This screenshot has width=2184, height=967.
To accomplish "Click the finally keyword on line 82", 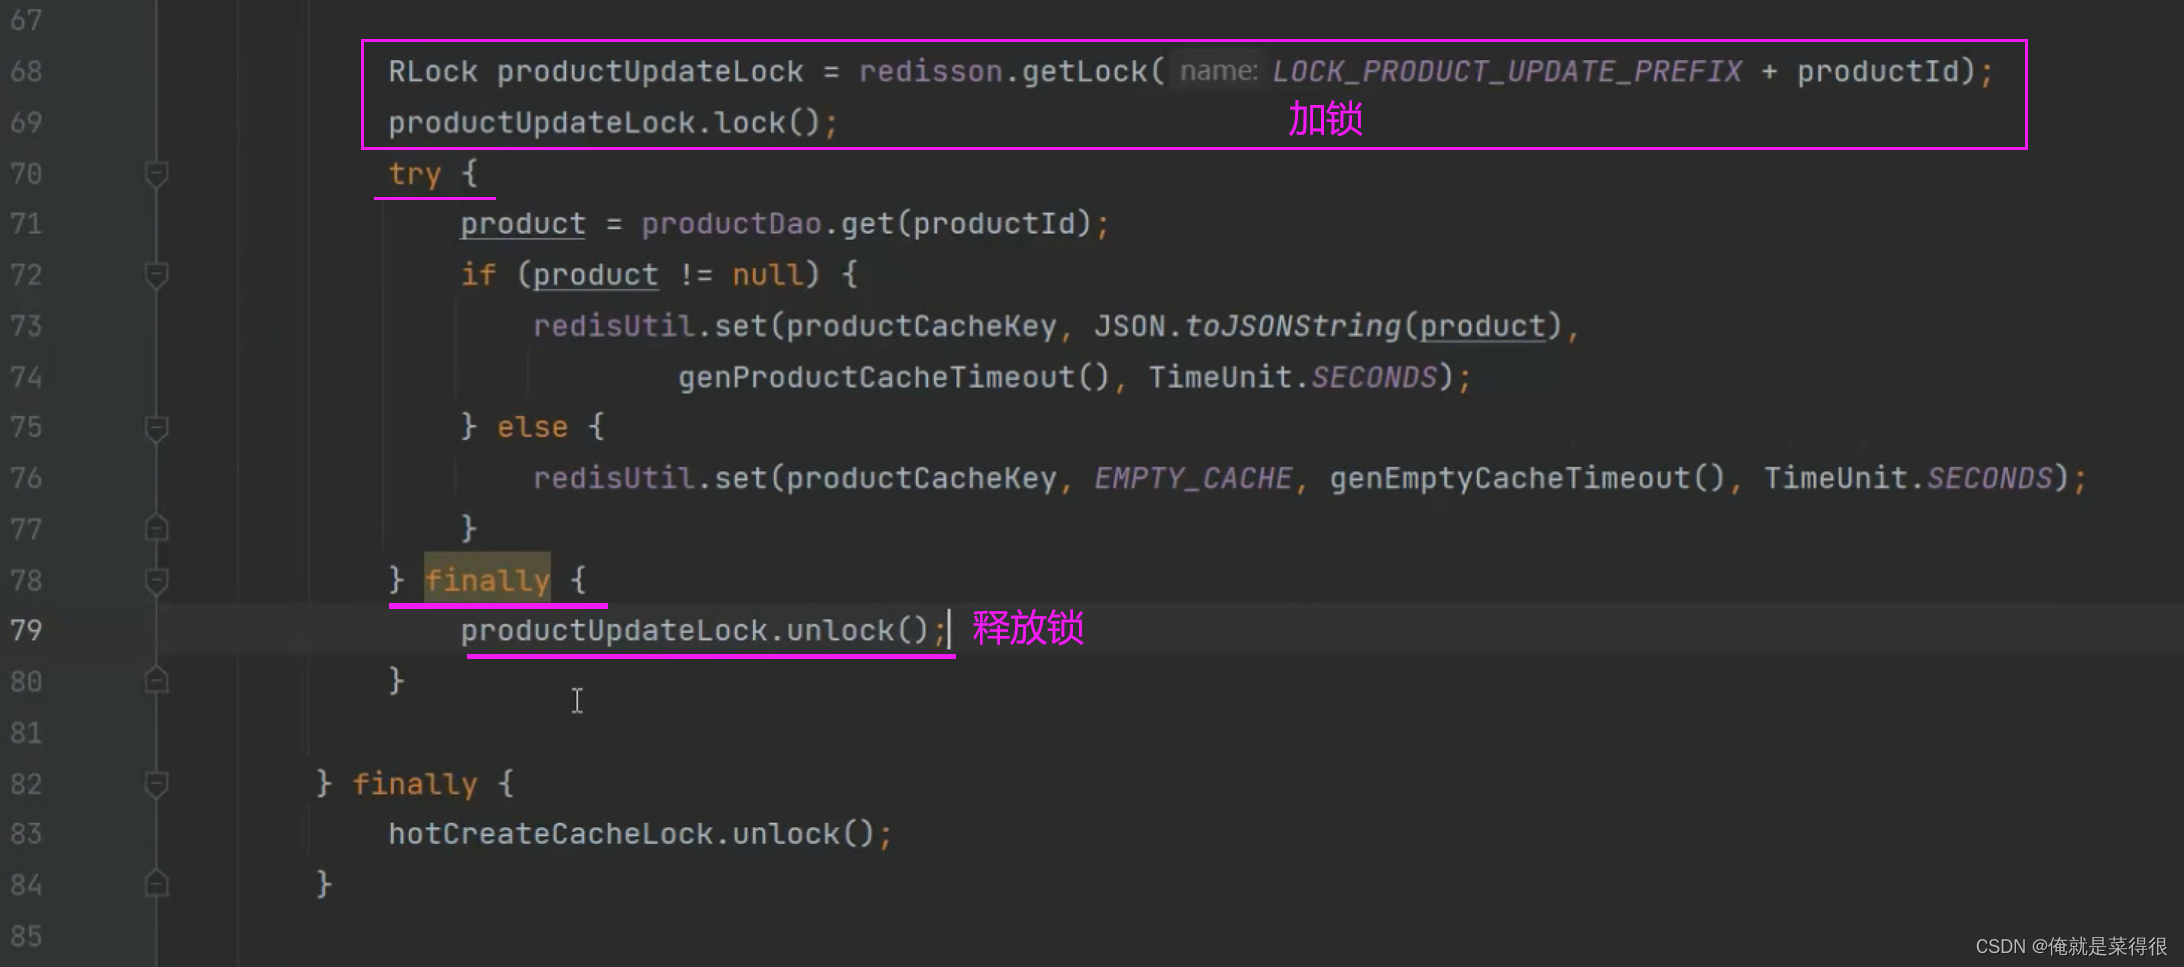I will 415,784.
